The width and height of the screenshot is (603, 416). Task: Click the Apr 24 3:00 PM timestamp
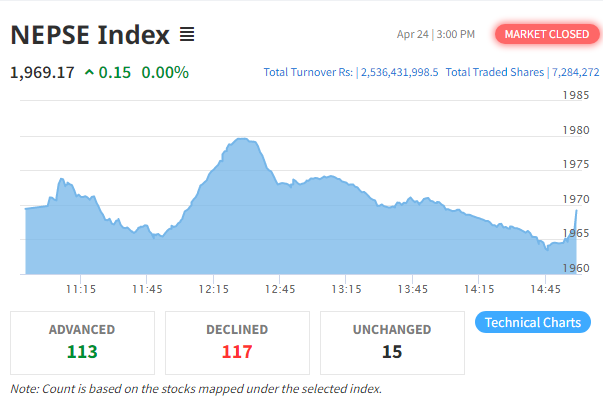coord(436,35)
